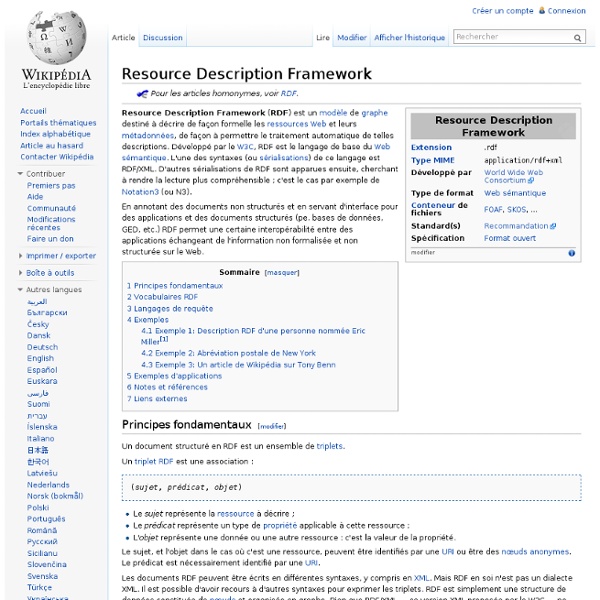Click Contacter Wikipédia link
Viewport: 600px width, 600px height.
(x=57, y=157)
